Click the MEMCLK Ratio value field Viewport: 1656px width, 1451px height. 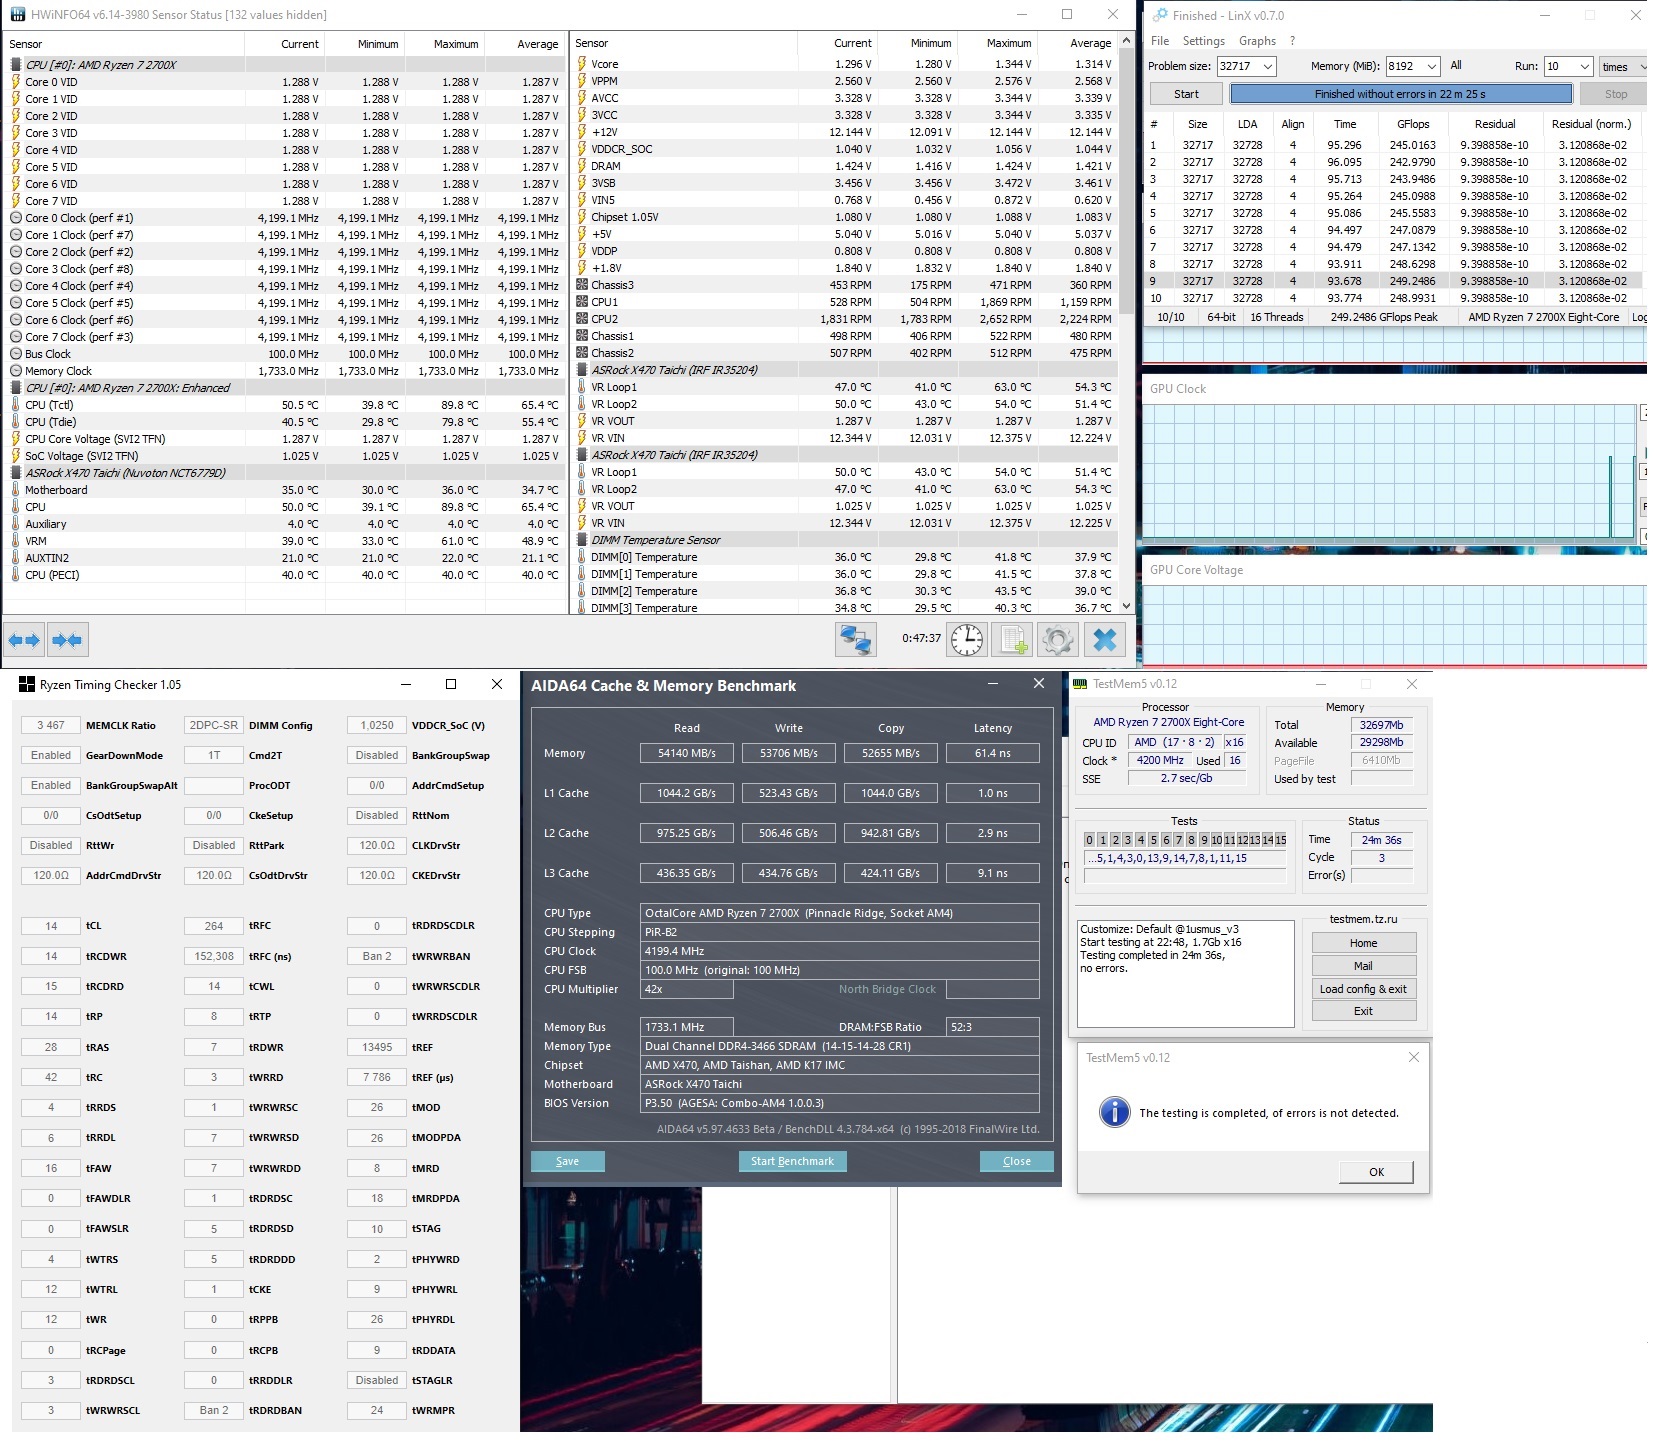(51, 725)
